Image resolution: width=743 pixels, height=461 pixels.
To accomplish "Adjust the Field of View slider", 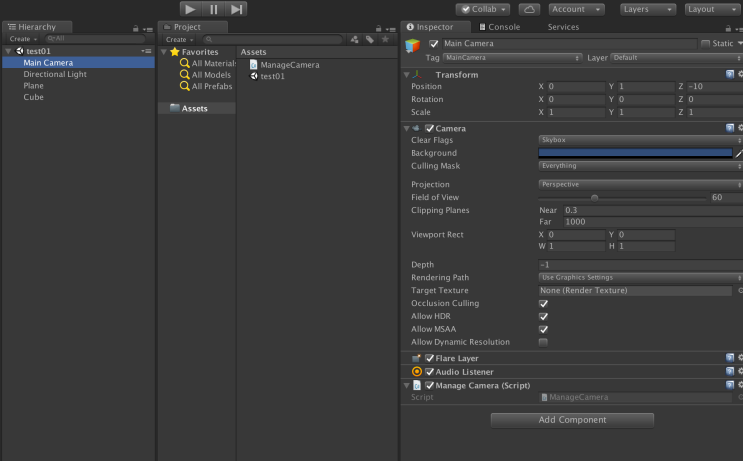I will [x=622, y=198].
